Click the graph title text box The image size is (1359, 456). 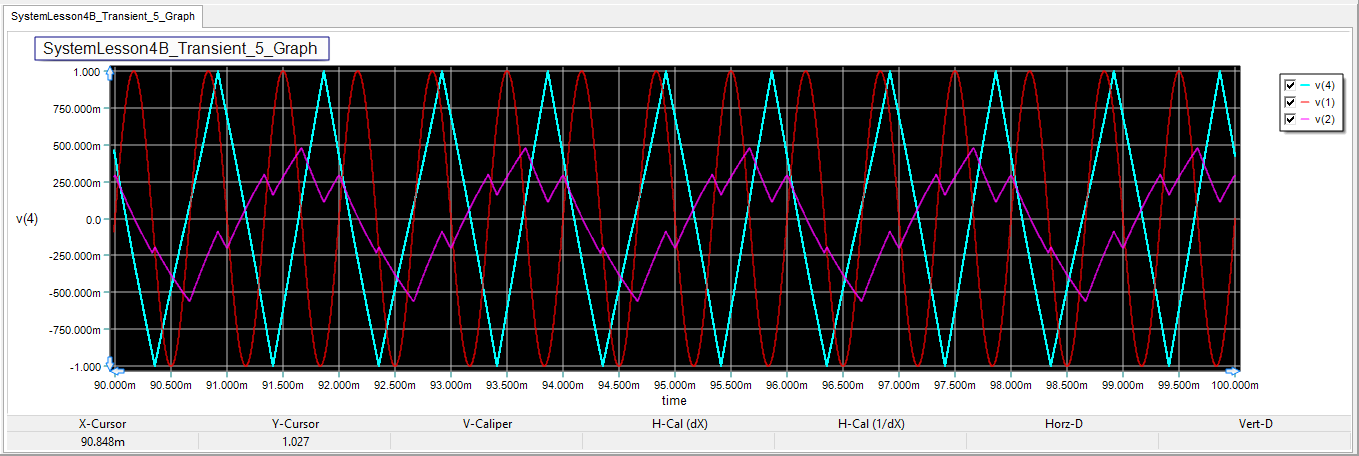pyautogui.click(x=181, y=48)
